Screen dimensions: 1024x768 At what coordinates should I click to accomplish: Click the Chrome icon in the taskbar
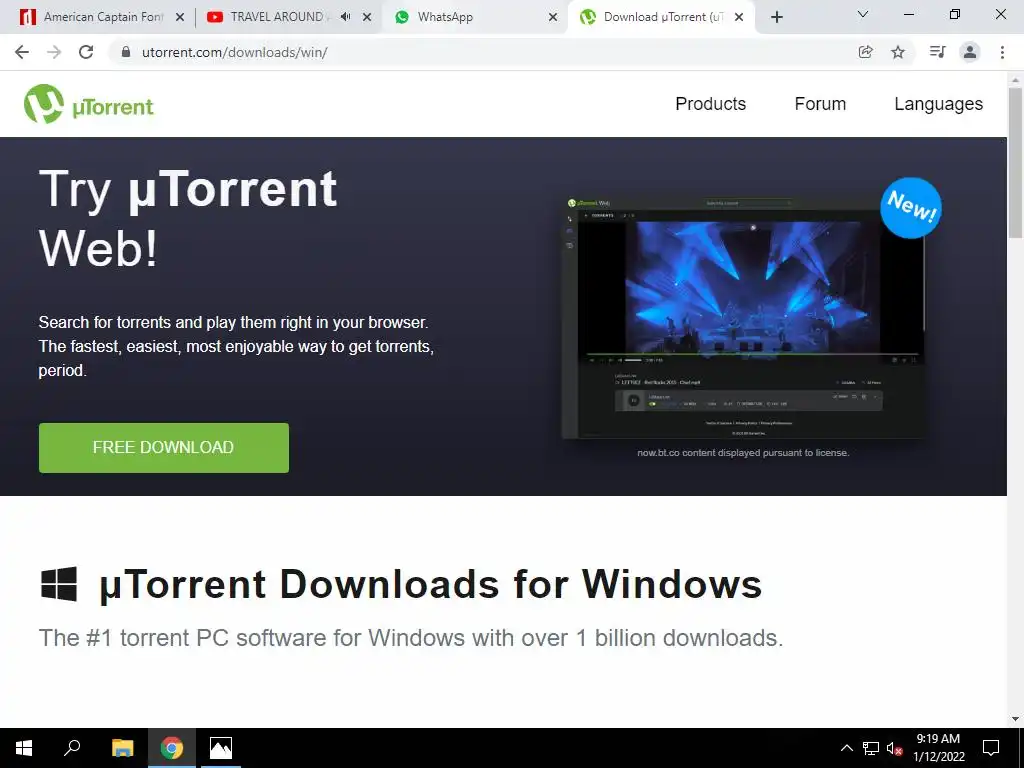172,748
